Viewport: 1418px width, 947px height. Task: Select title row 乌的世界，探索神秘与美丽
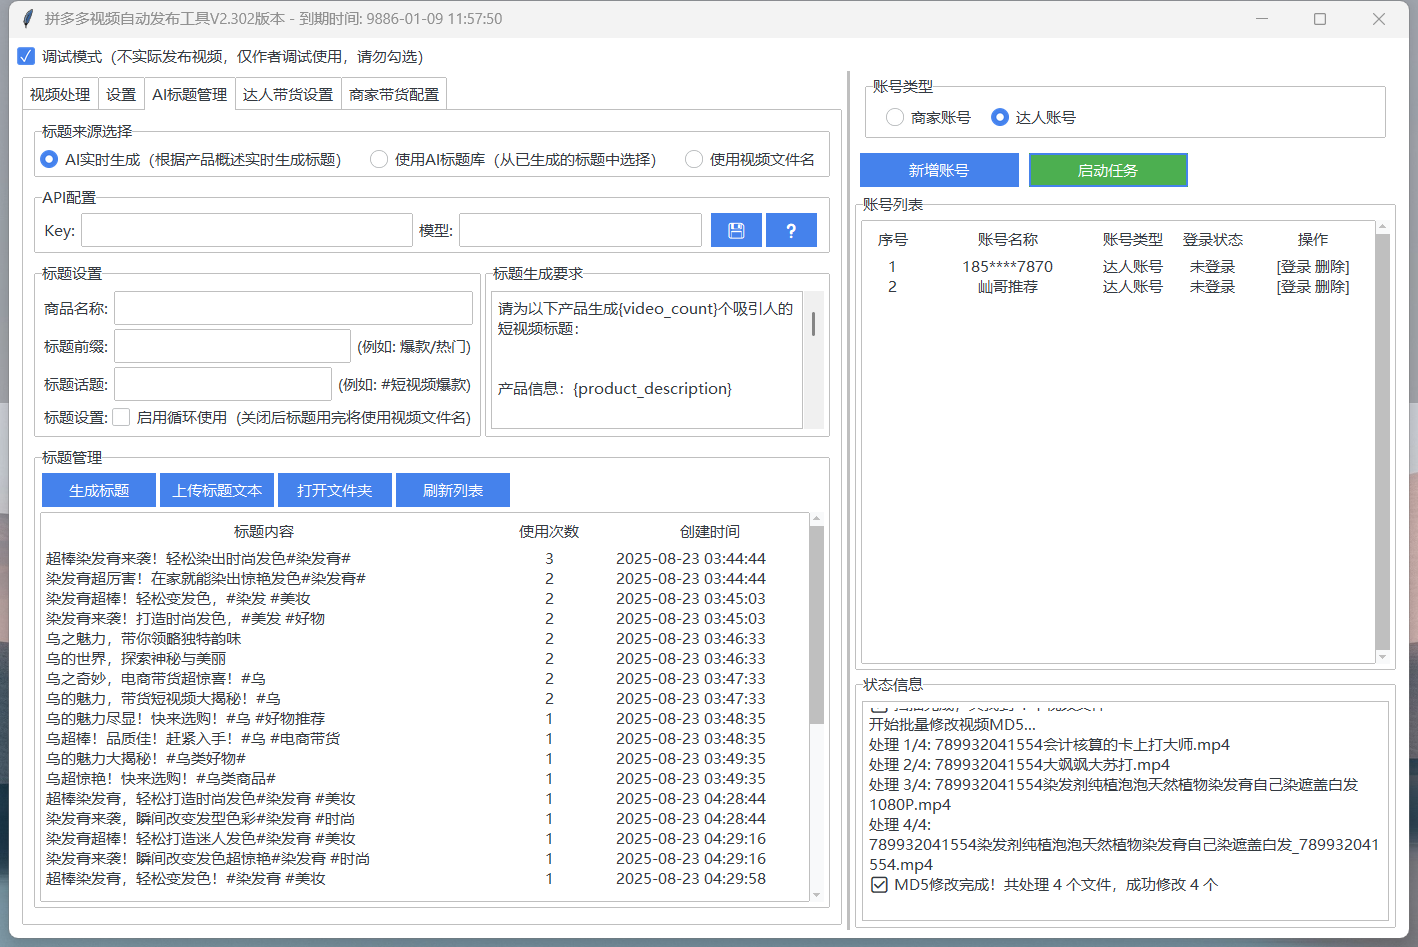425,659
